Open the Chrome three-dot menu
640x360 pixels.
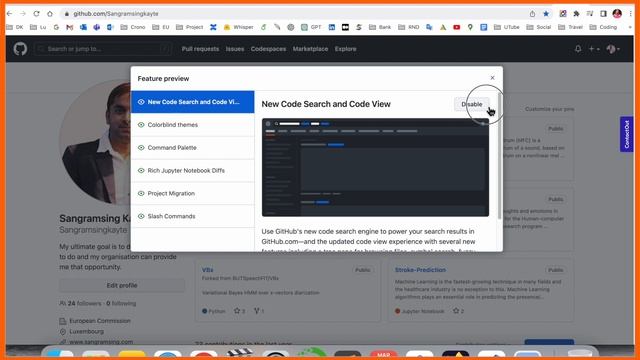coord(631,13)
